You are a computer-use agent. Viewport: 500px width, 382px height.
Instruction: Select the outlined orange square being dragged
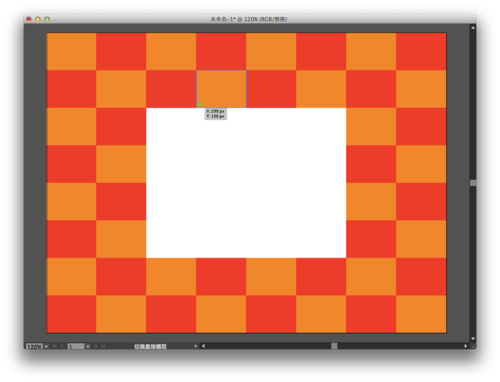pos(221,89)
